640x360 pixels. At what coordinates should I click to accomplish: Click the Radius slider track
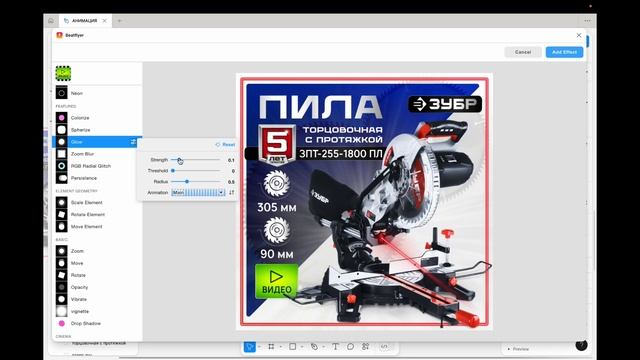click(196, 181)
